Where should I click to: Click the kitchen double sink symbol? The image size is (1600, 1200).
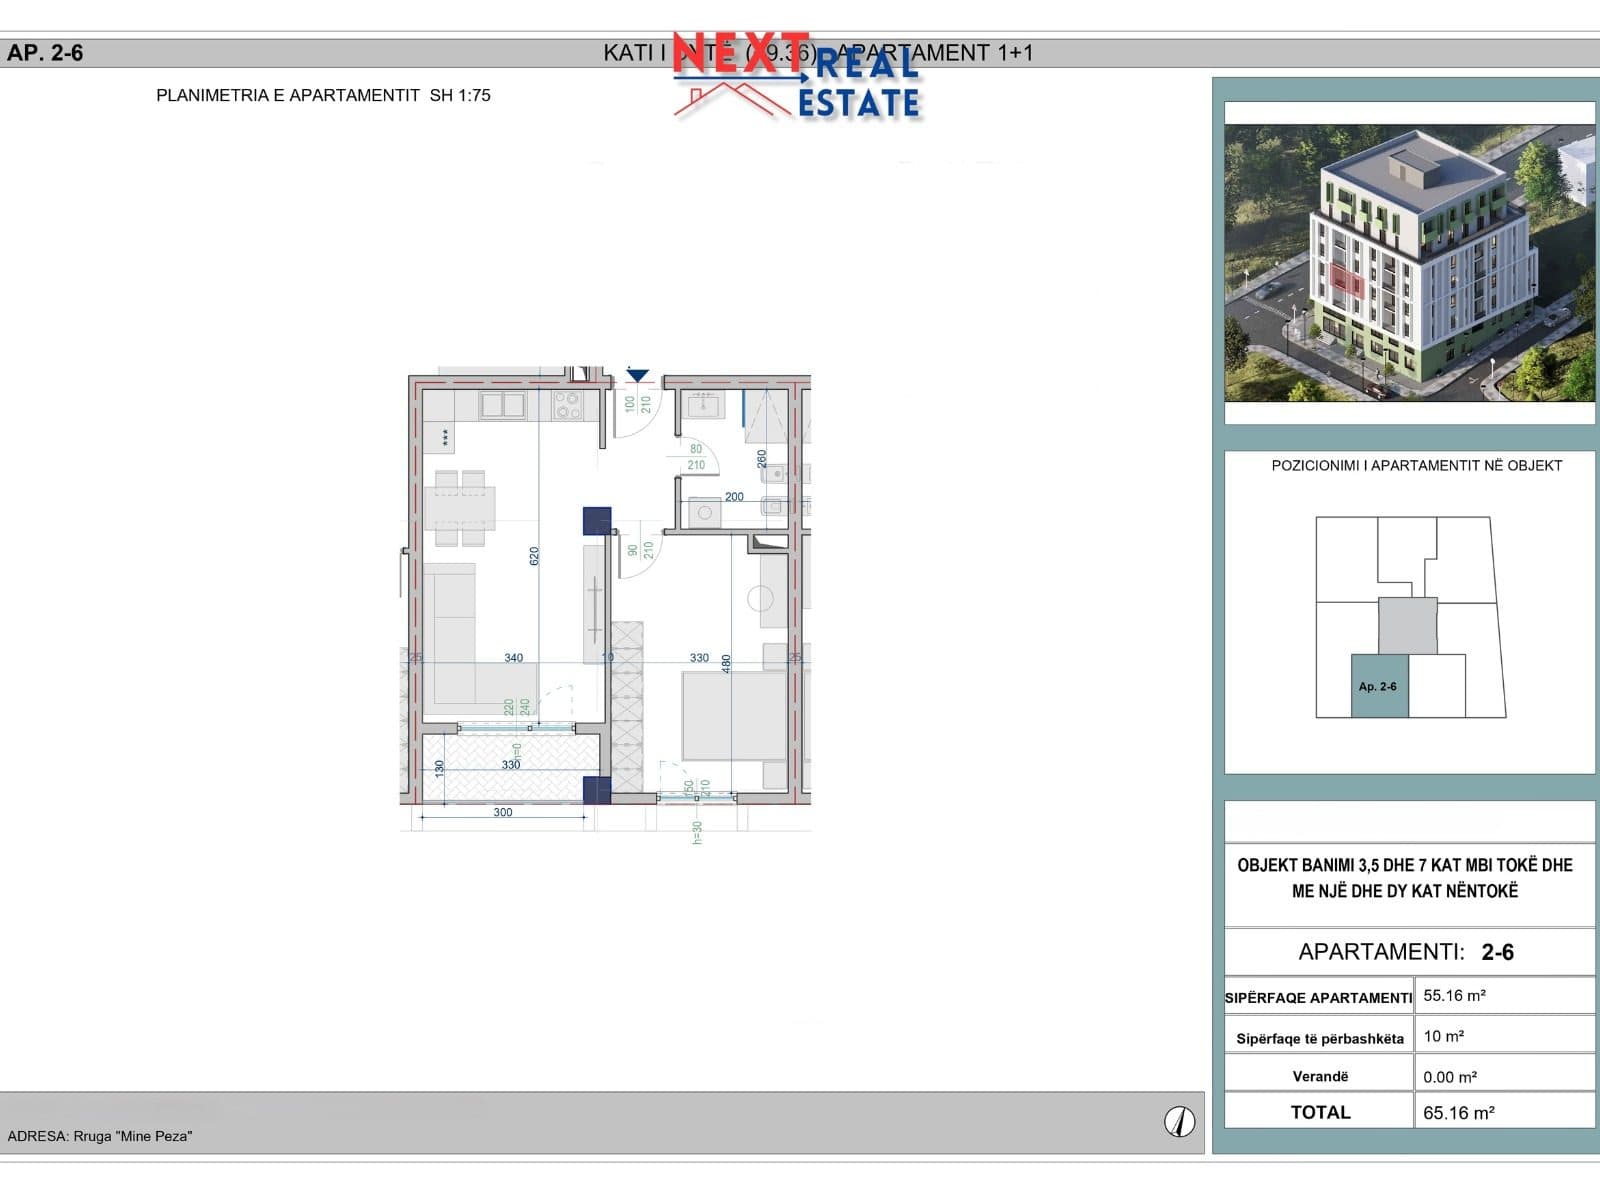coord(502,405)
